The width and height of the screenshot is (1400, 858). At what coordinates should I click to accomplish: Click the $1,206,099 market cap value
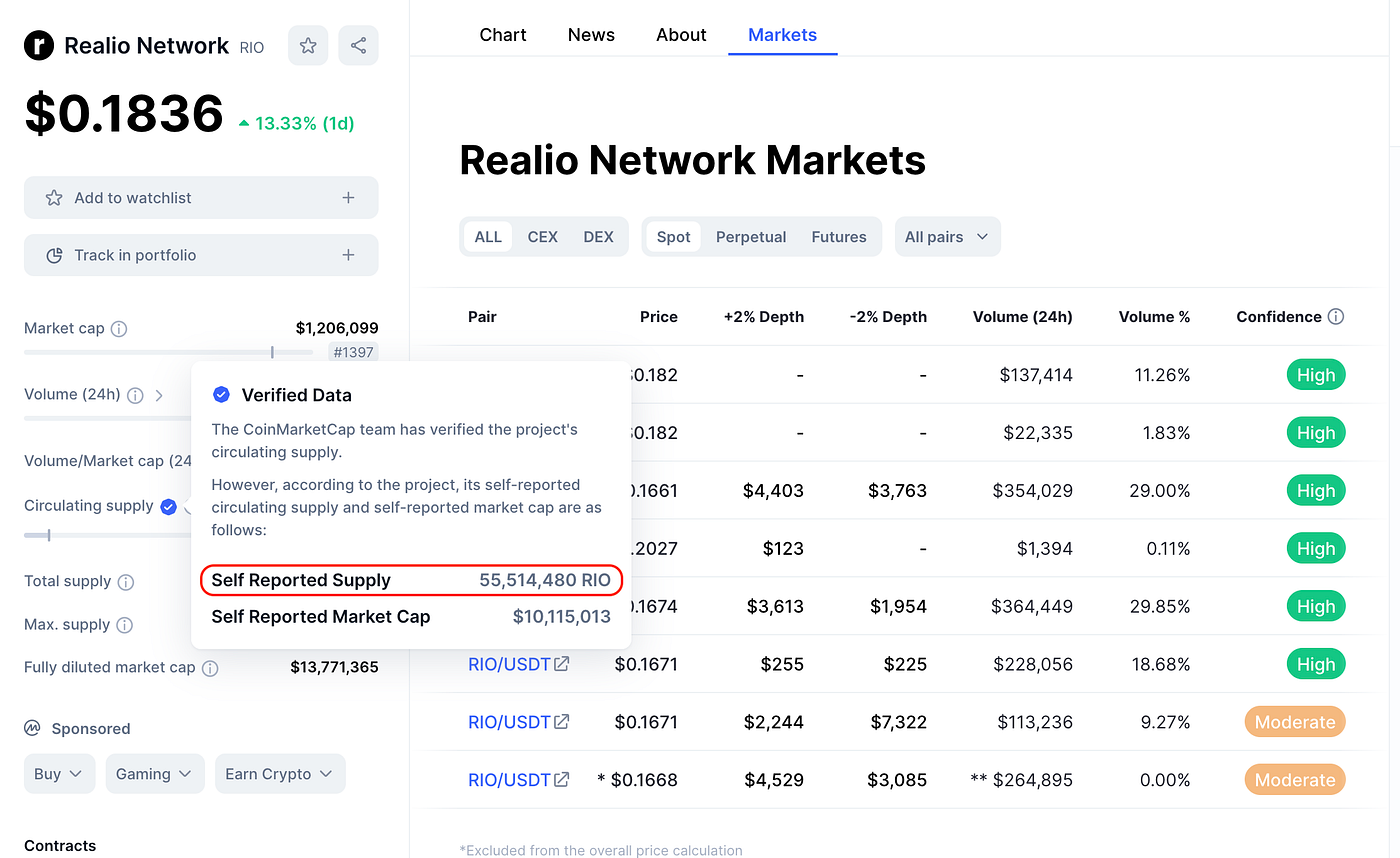(x=337, y=328)
